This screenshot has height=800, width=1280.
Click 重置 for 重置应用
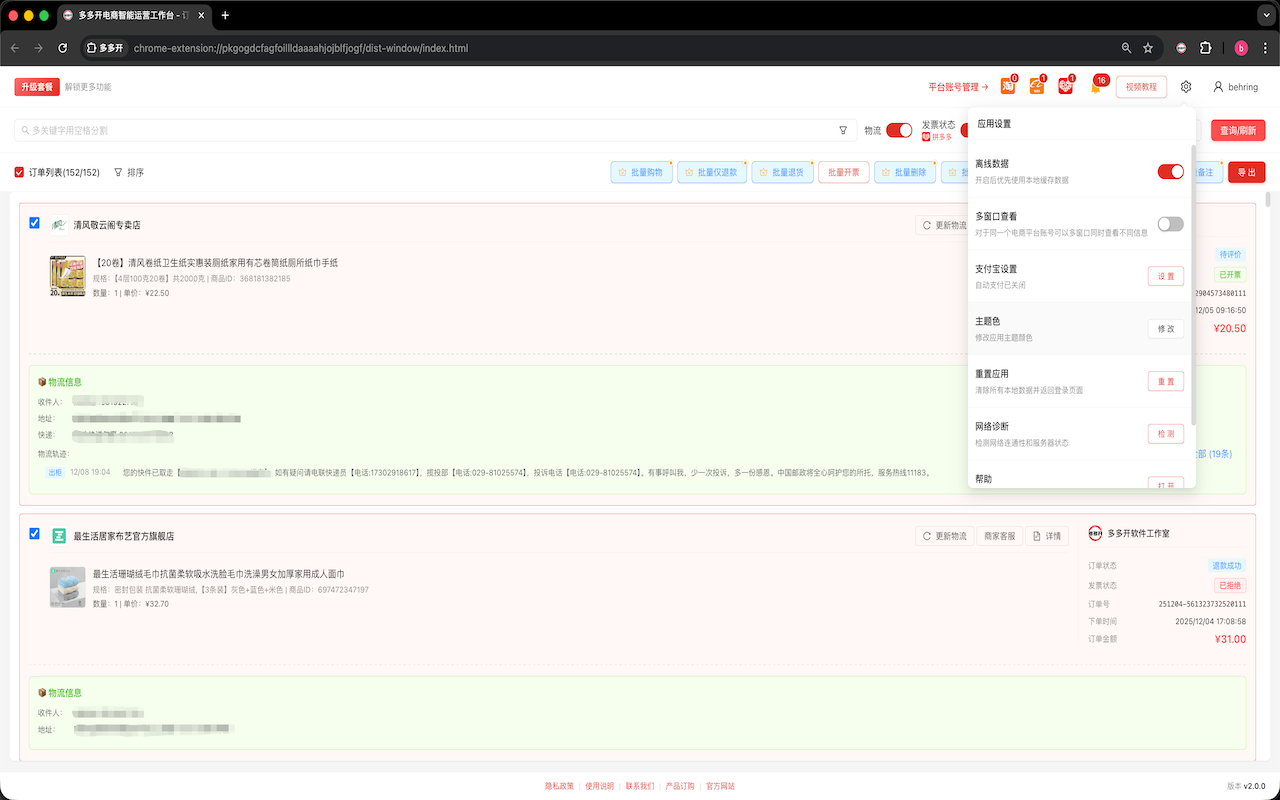pyautogui.click(x=1165, y=381)
